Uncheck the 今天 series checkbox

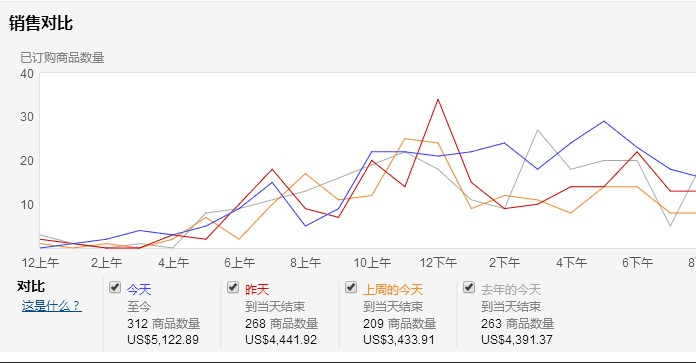tap(115, 287)
